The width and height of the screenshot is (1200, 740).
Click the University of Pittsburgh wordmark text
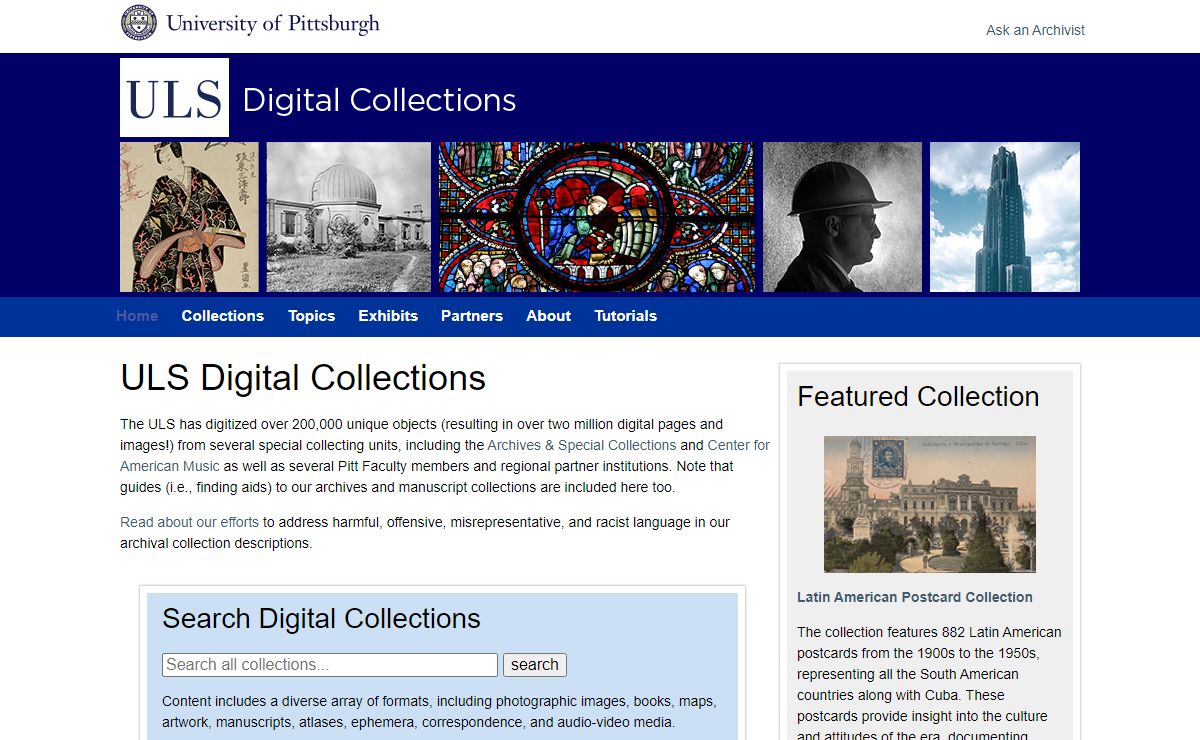[x=273, y=23]
